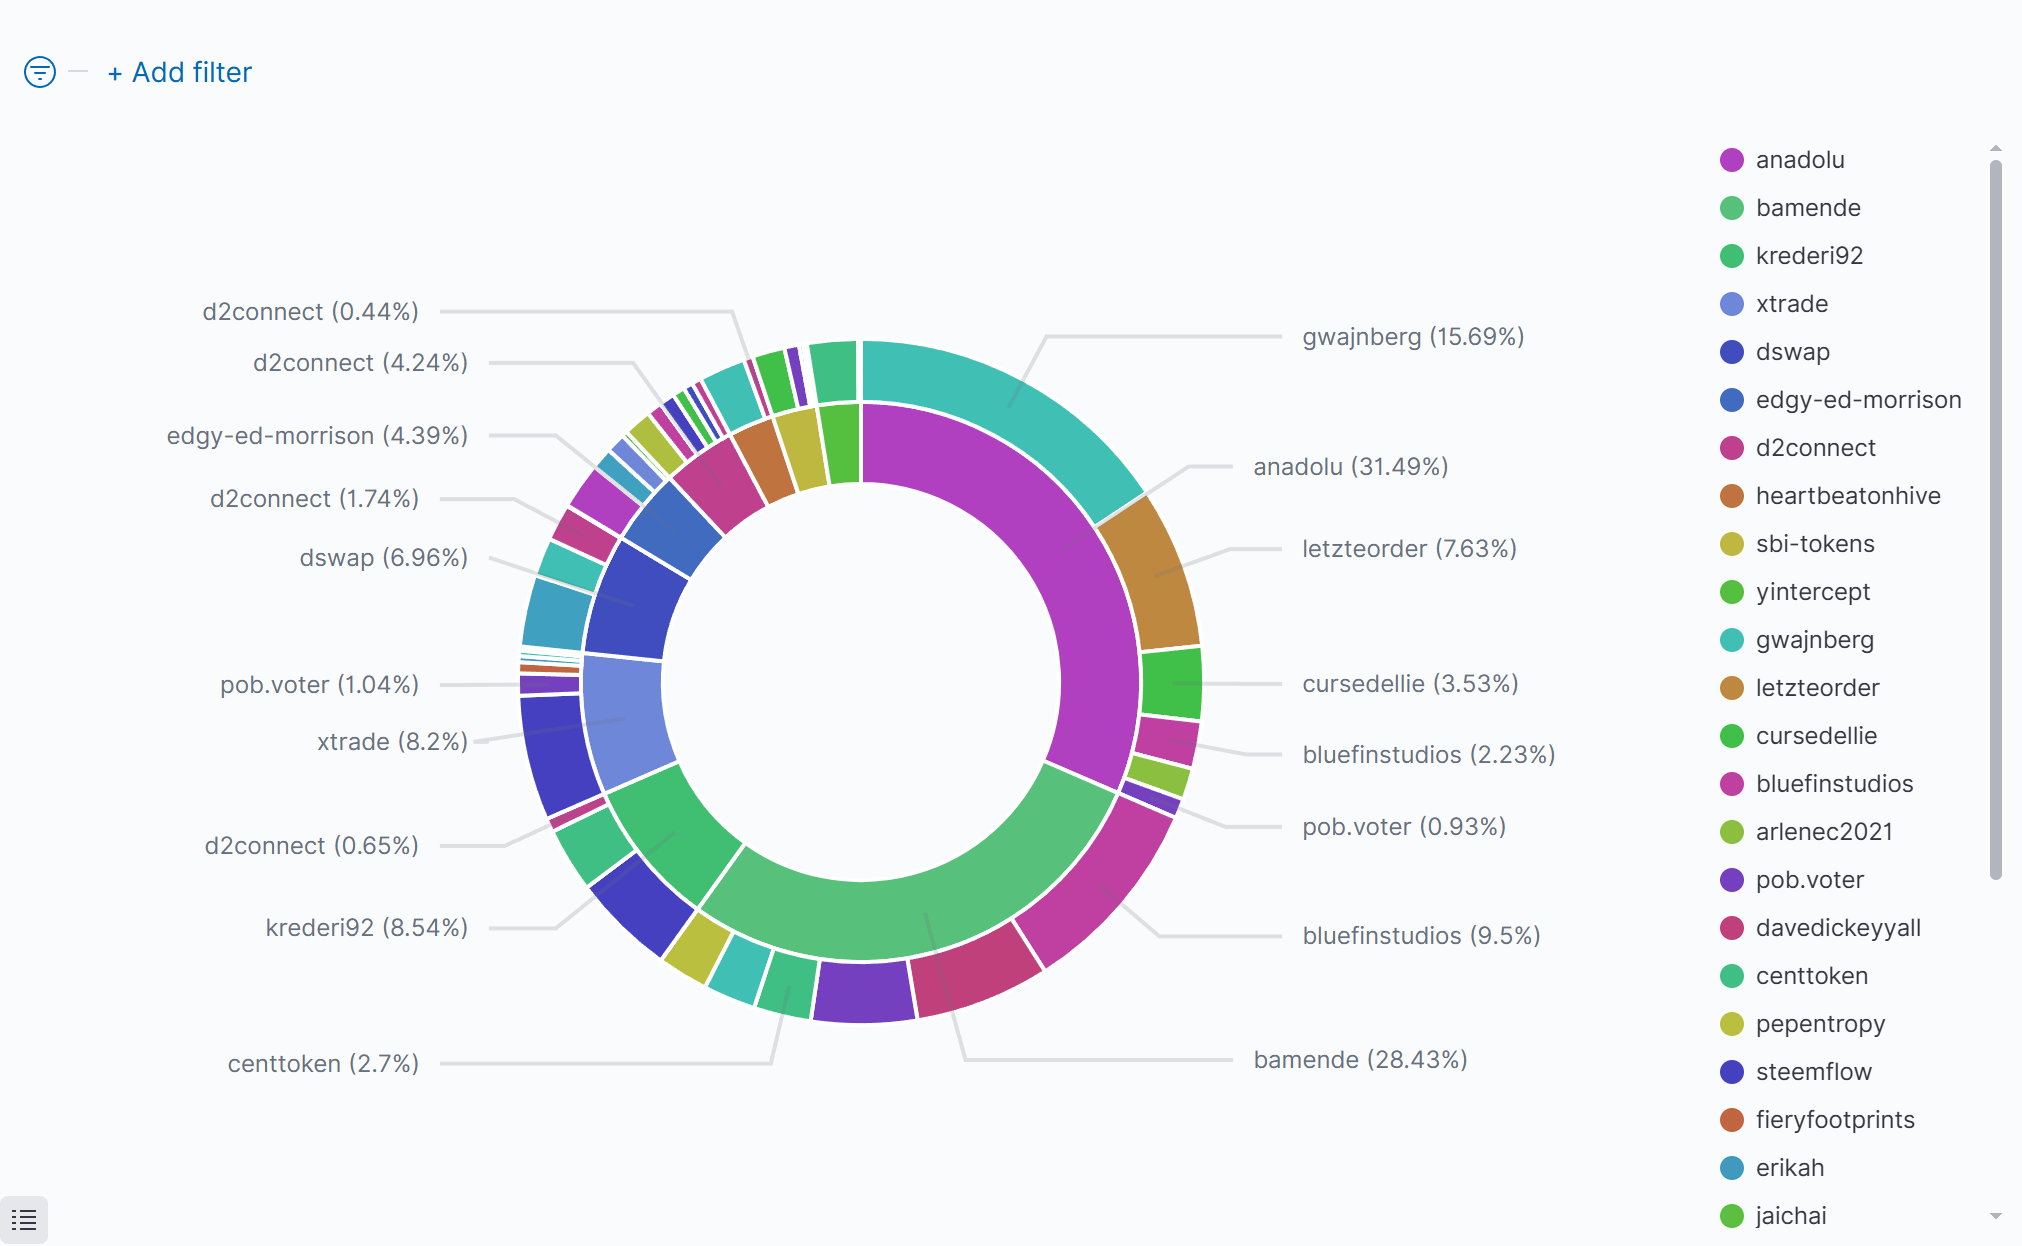
Task: Click the gwajnberg legend color dot
Action: (1732, 640)
